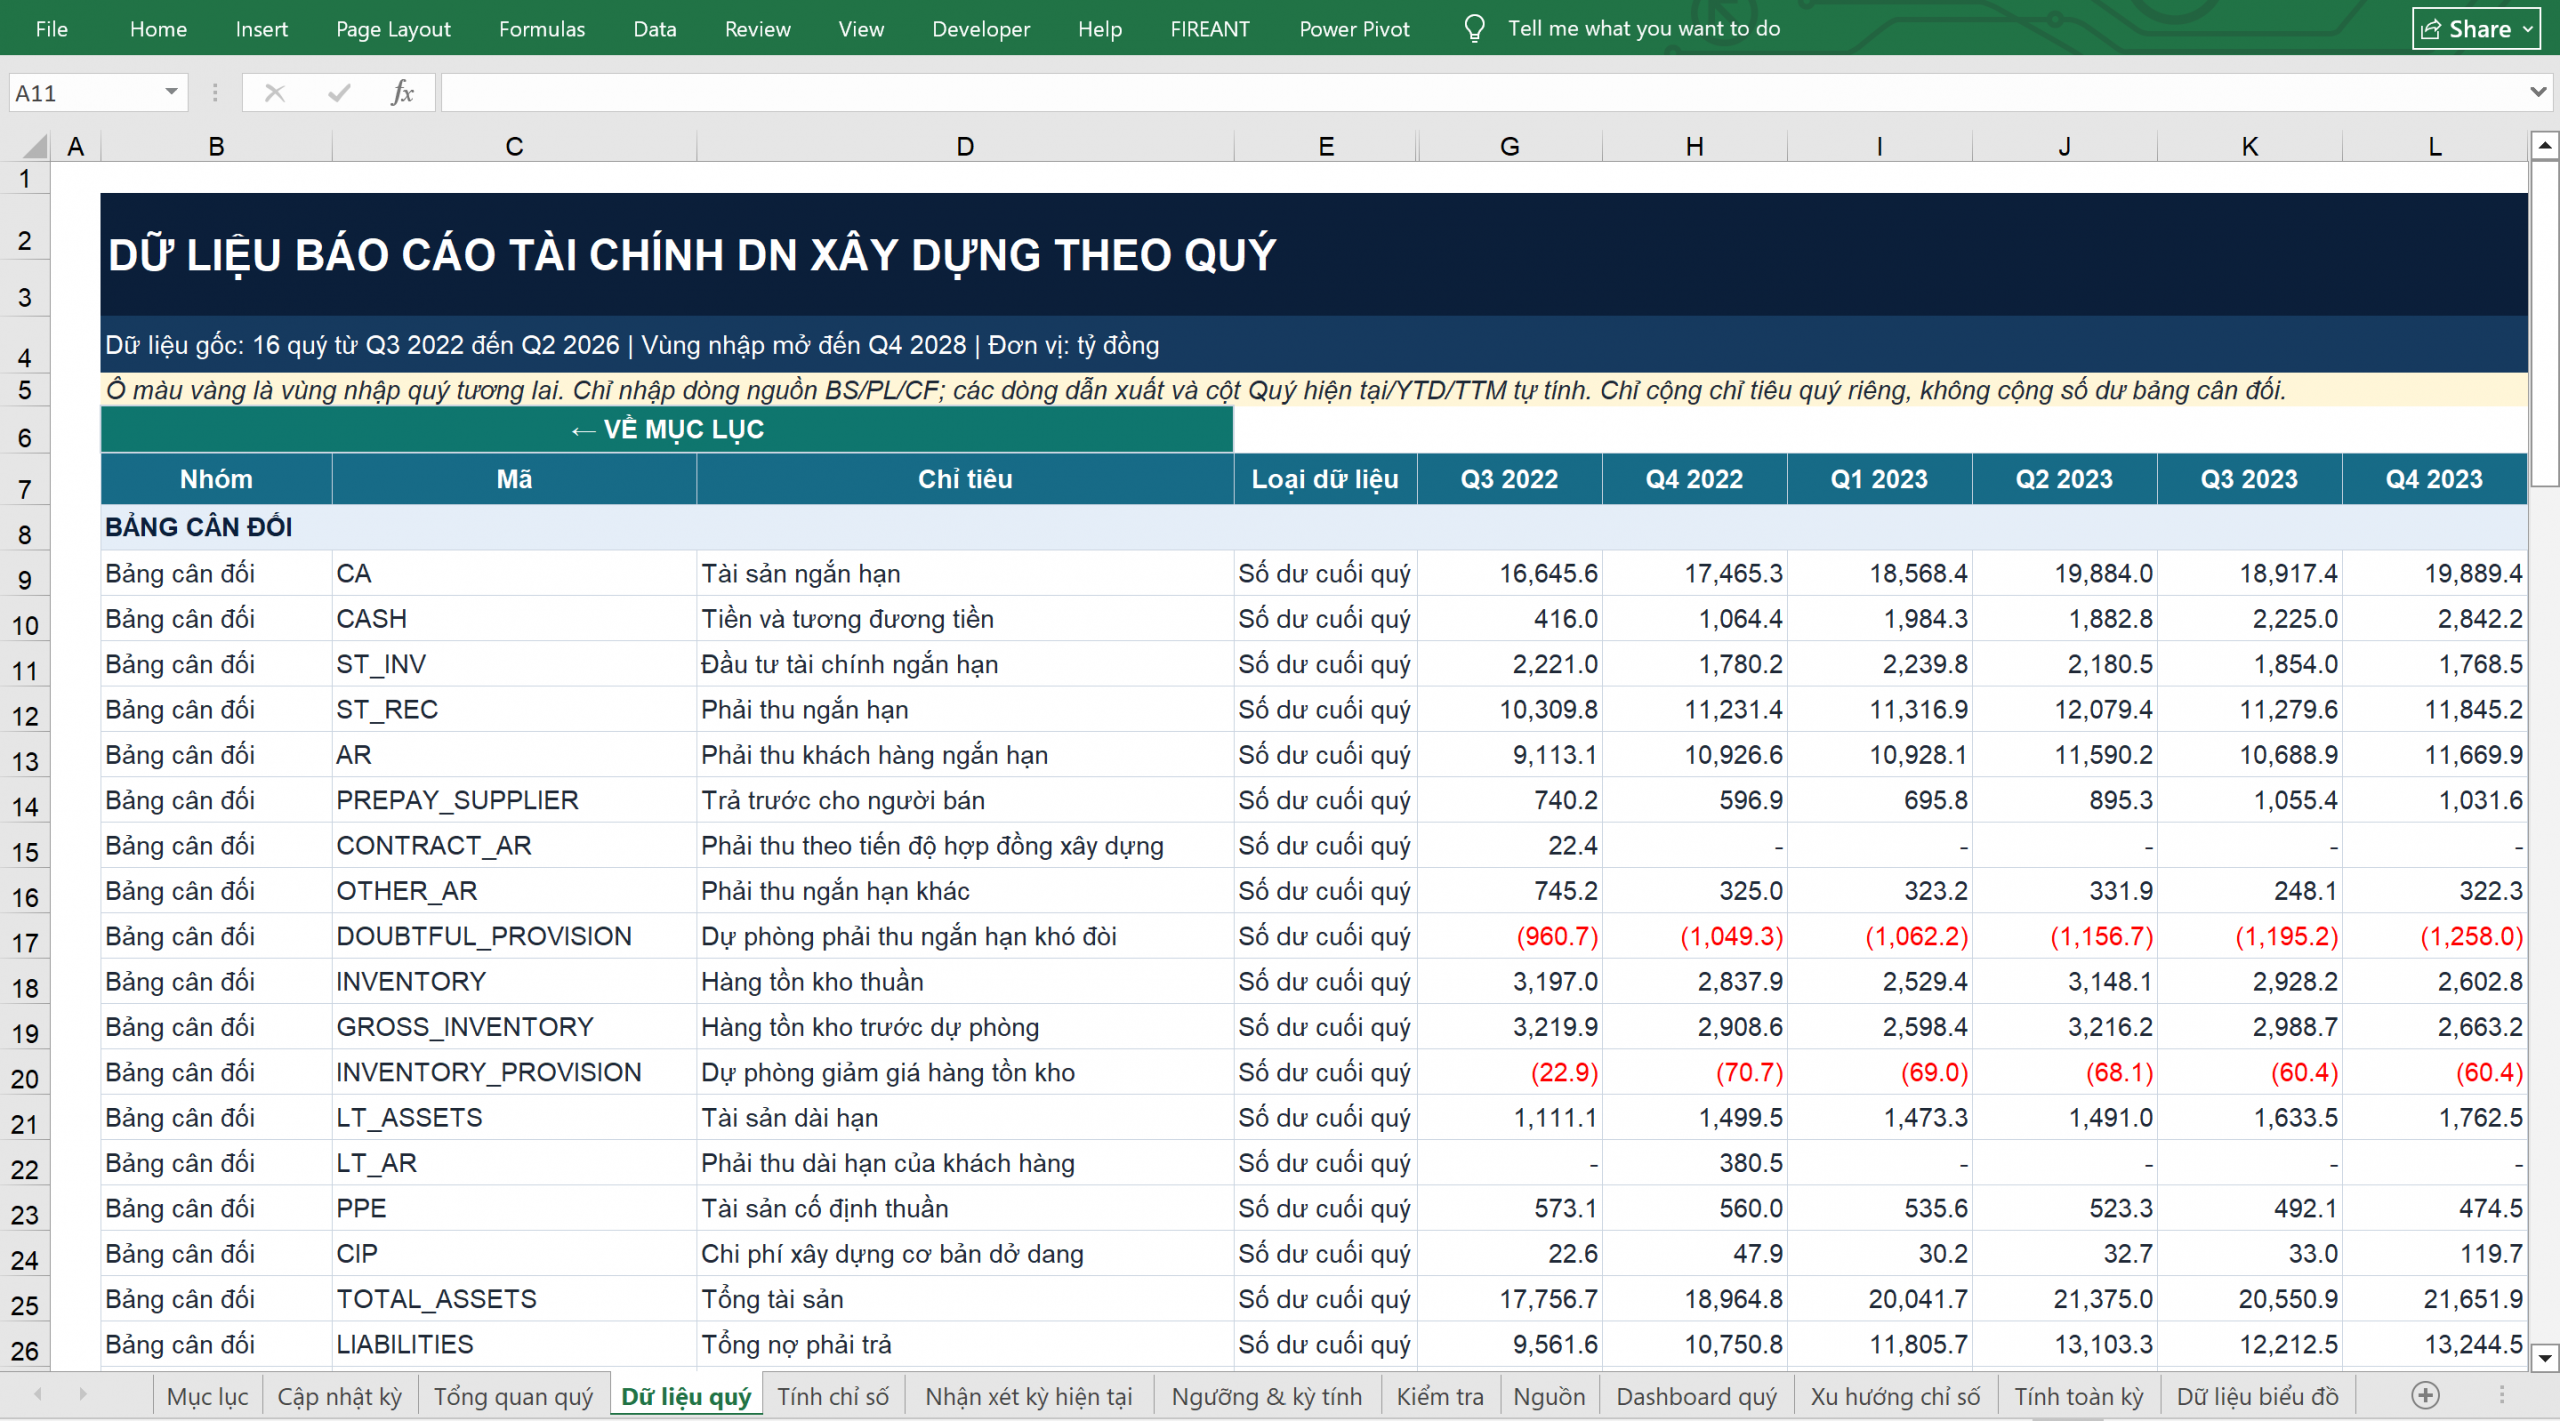This screenshot has width=2560, height=1421.
Task: Click the Name Box showing A11
Action: click(x=85, y=93)
